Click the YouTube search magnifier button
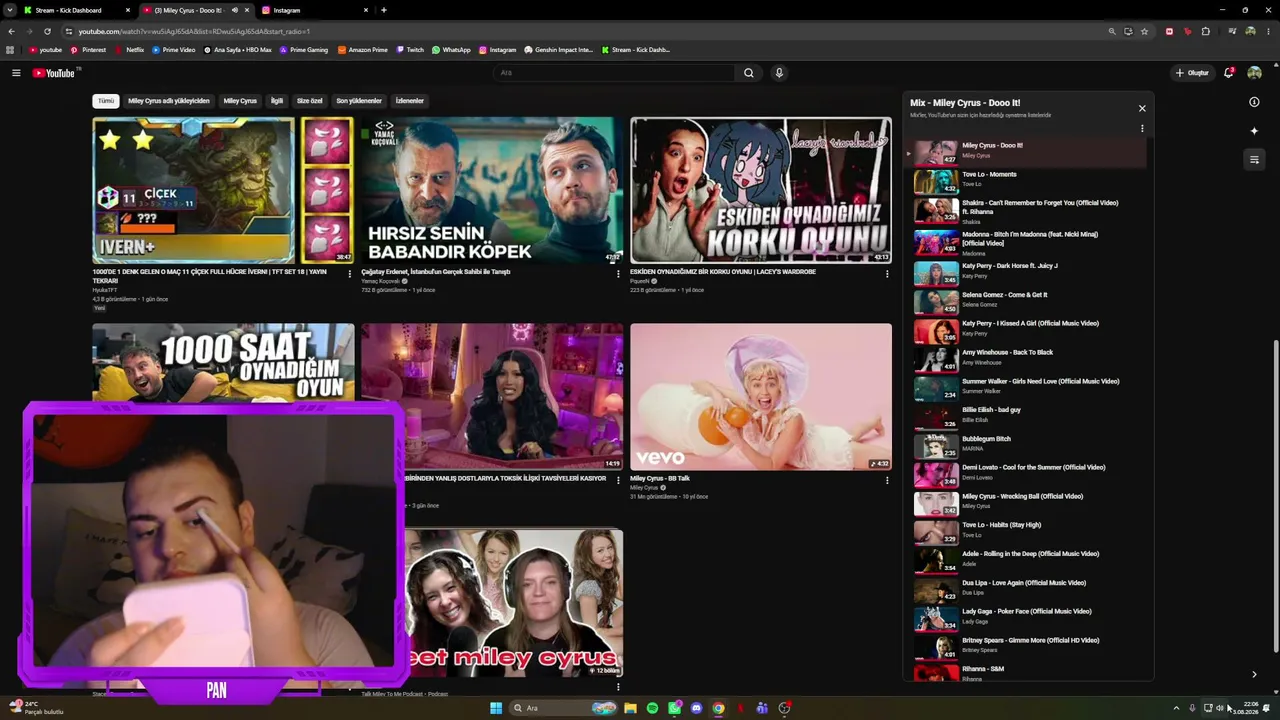1280x720 pixels. tap(748, 73)
